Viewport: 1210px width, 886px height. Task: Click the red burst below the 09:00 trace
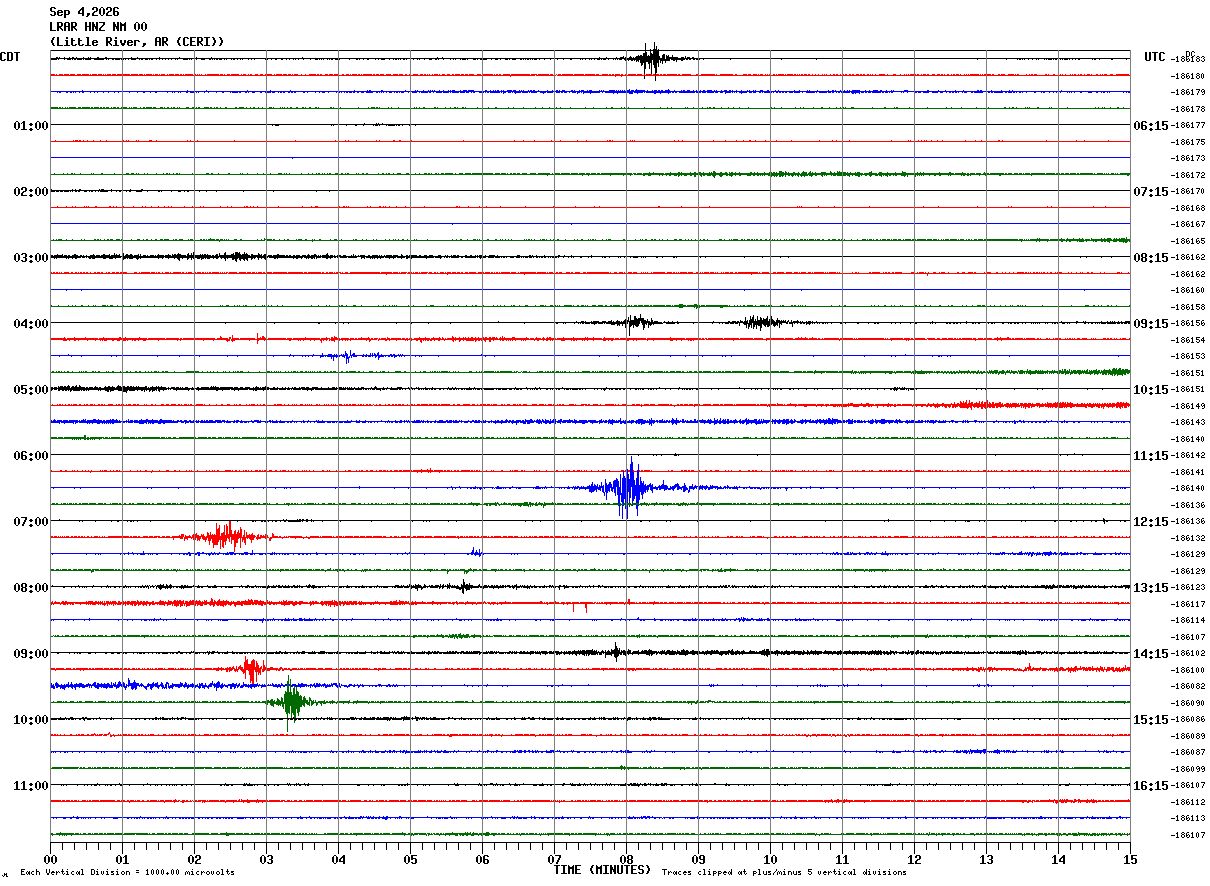(251, 668)
